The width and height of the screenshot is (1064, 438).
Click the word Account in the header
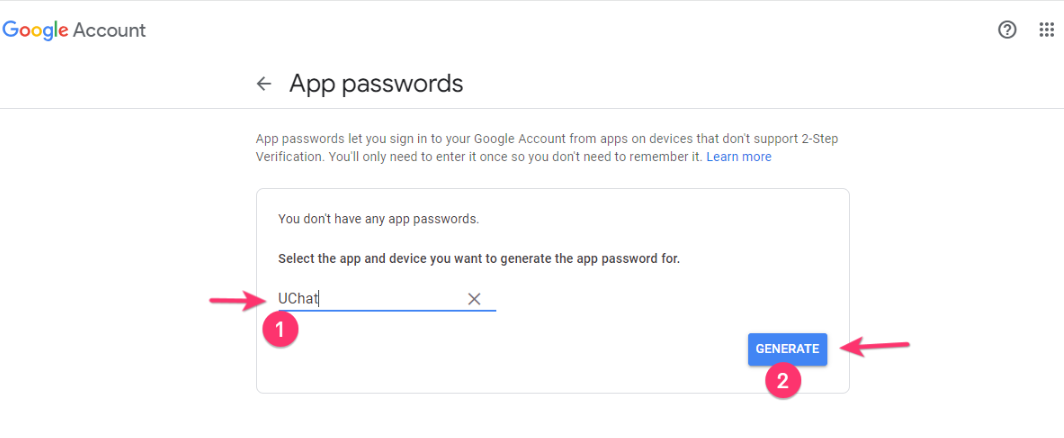click(109, 30)
